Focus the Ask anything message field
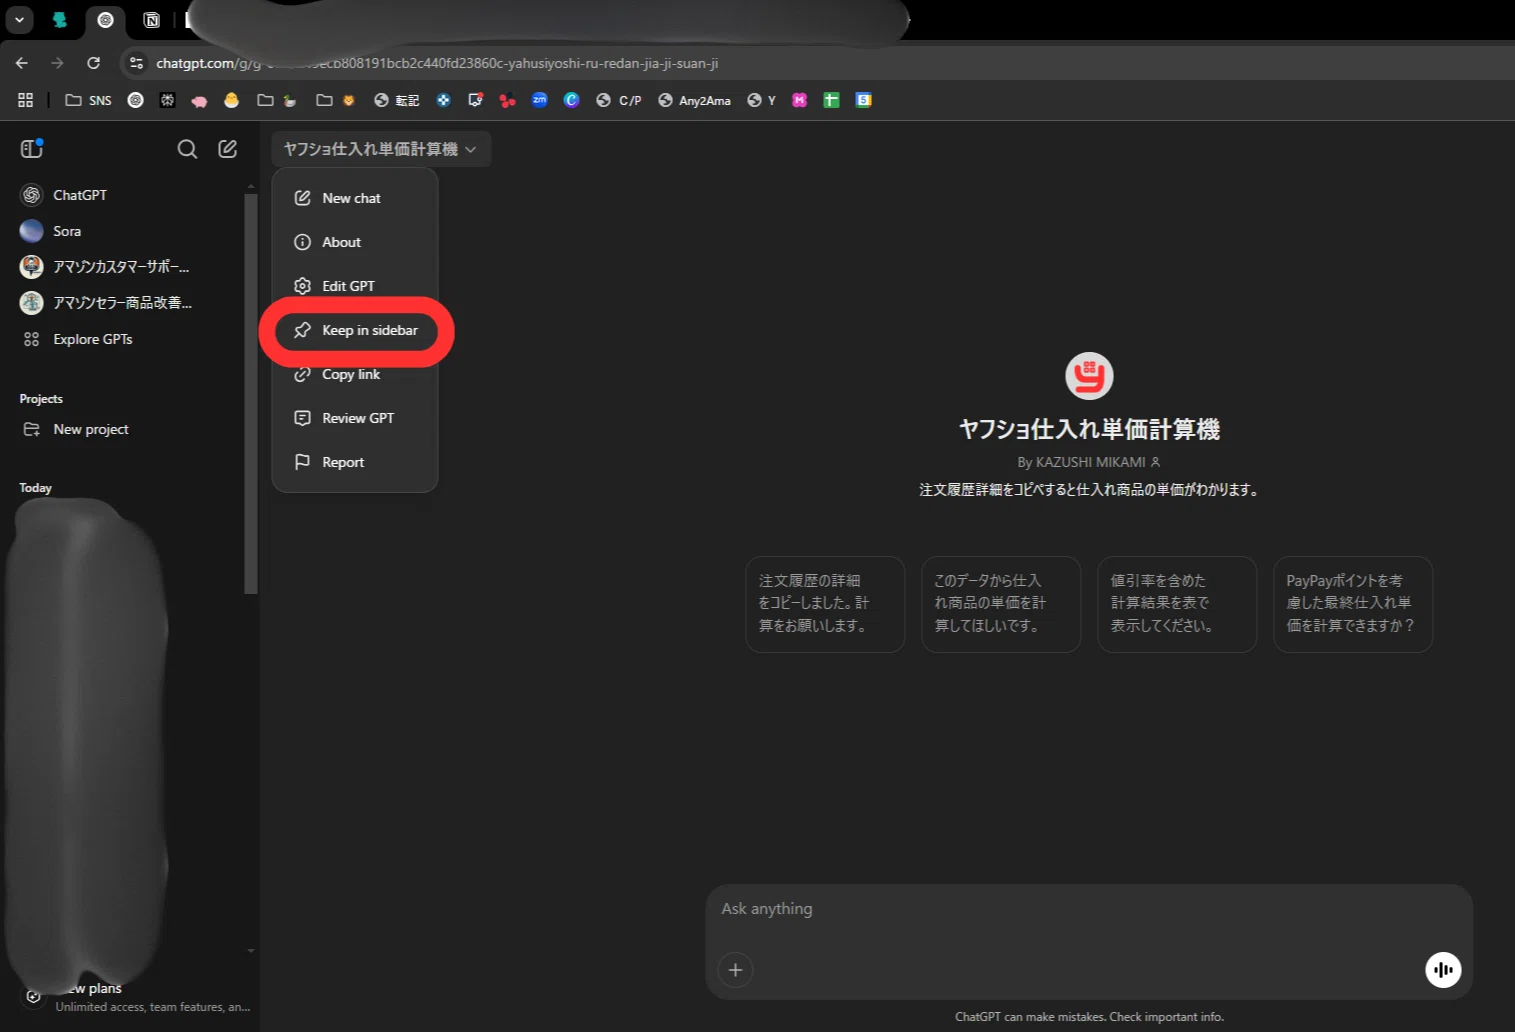This screenshot has width=1515, height=1032. click(1089, 909)
